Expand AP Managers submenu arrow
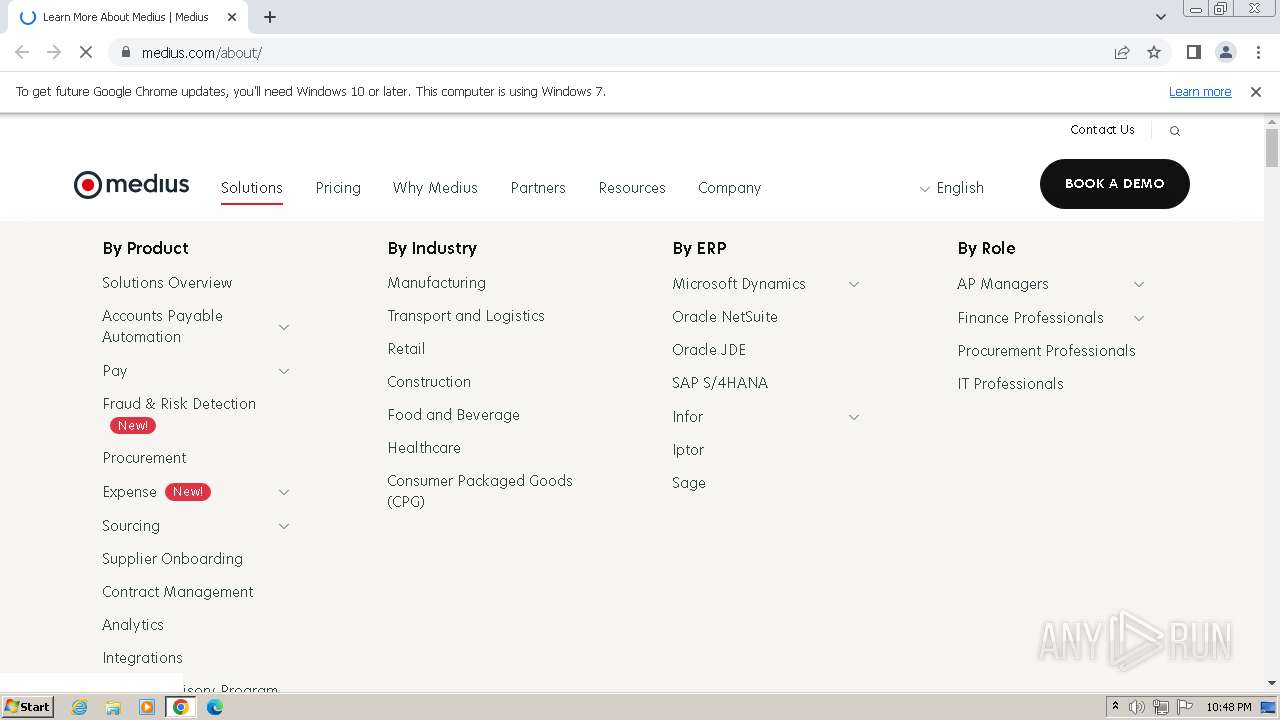1280x720 pixels. click(x=1139, y=284)
